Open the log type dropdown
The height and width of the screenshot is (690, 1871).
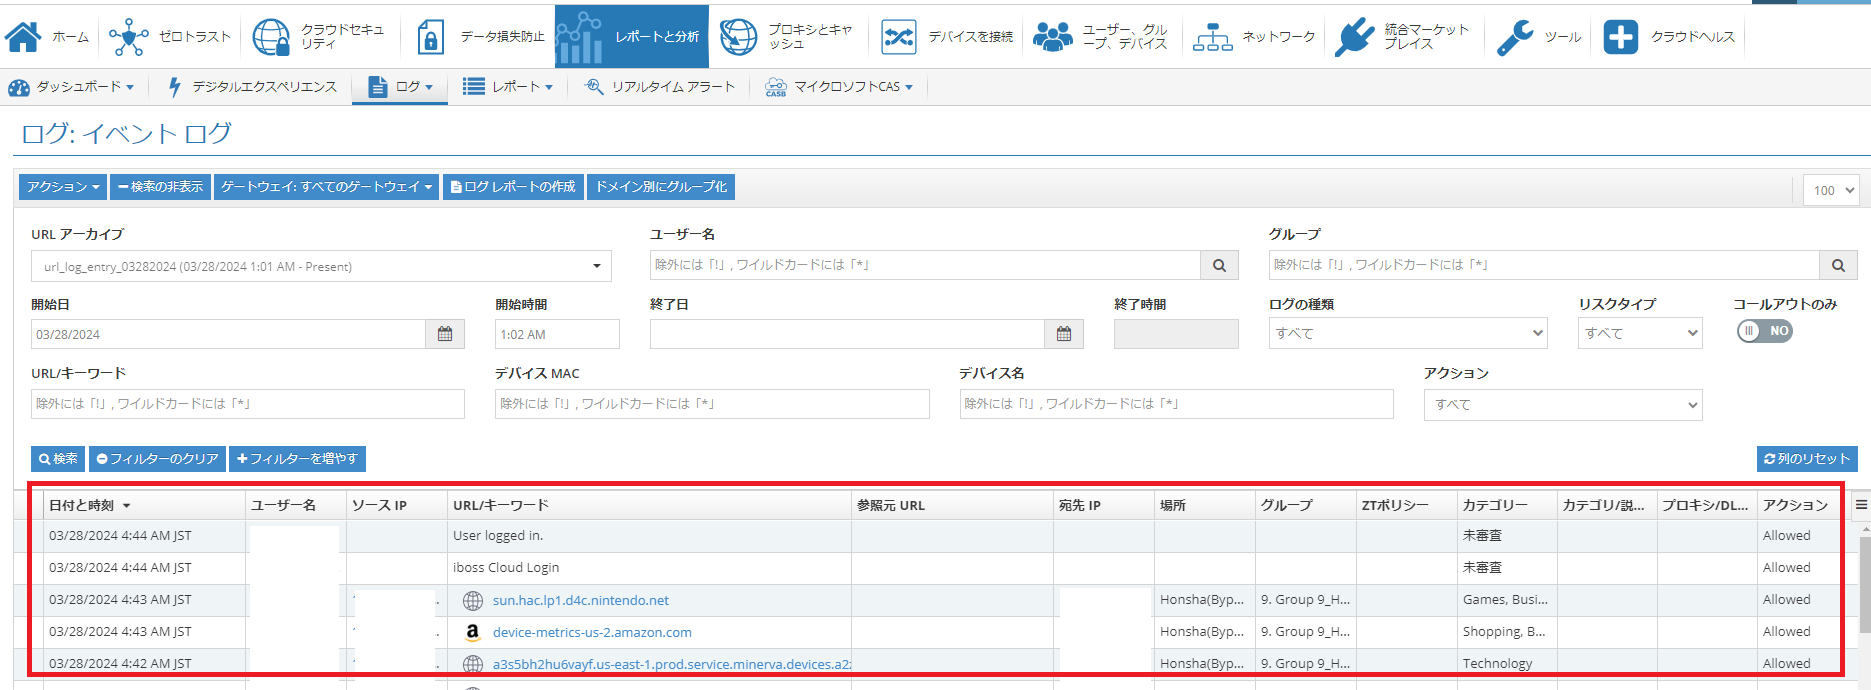click(x=1408, y=333)
